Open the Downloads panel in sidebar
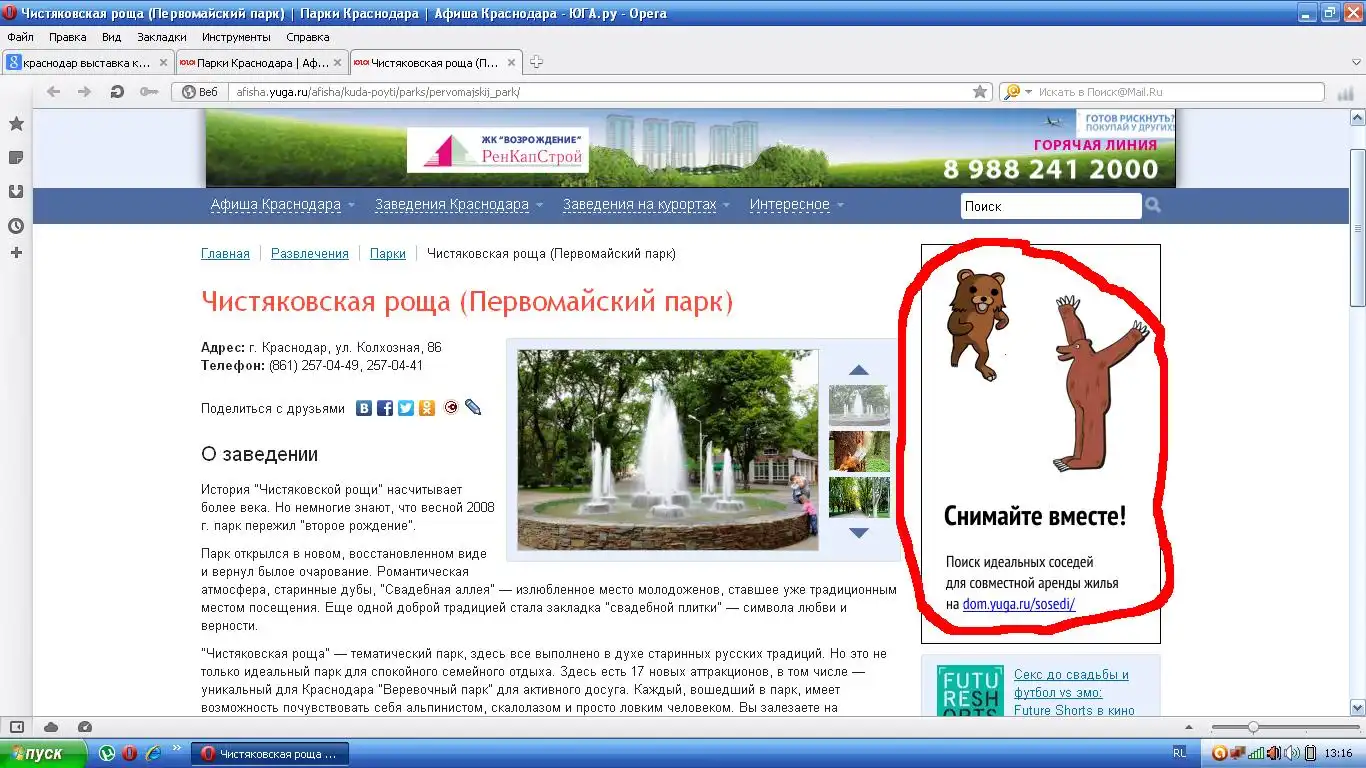This screenshot has height=768, width=1366. (16, 192)
